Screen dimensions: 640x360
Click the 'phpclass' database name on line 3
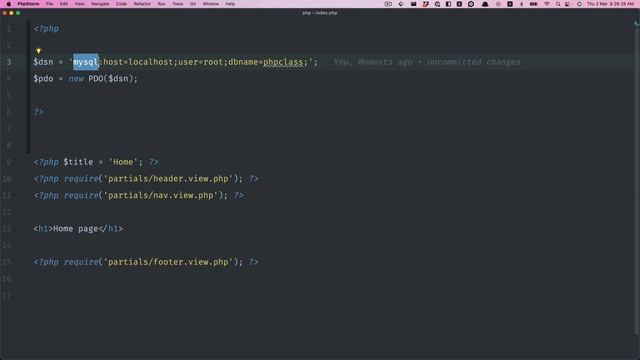point(283,62)
